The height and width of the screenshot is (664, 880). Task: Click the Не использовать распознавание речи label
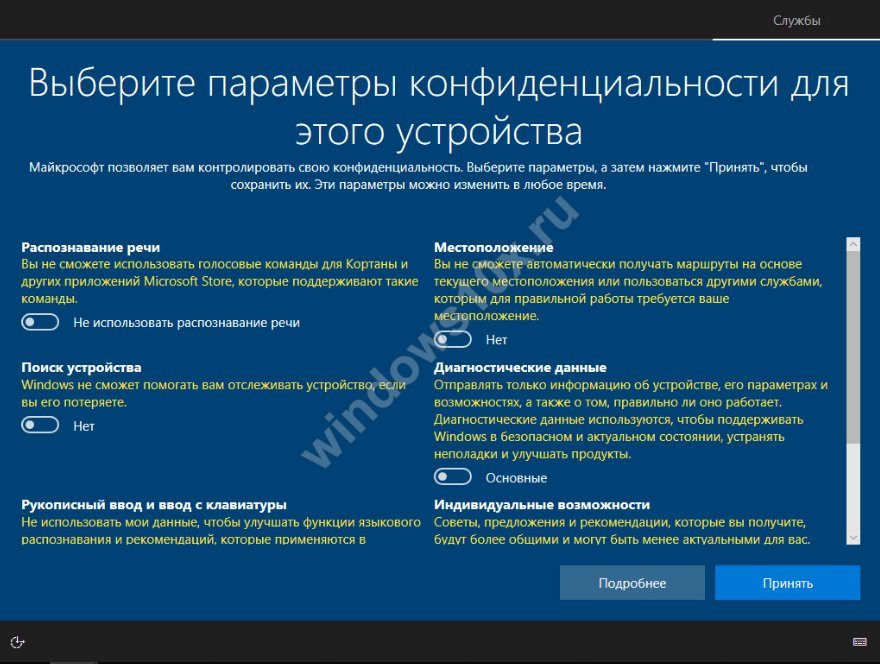coord(186,322)
